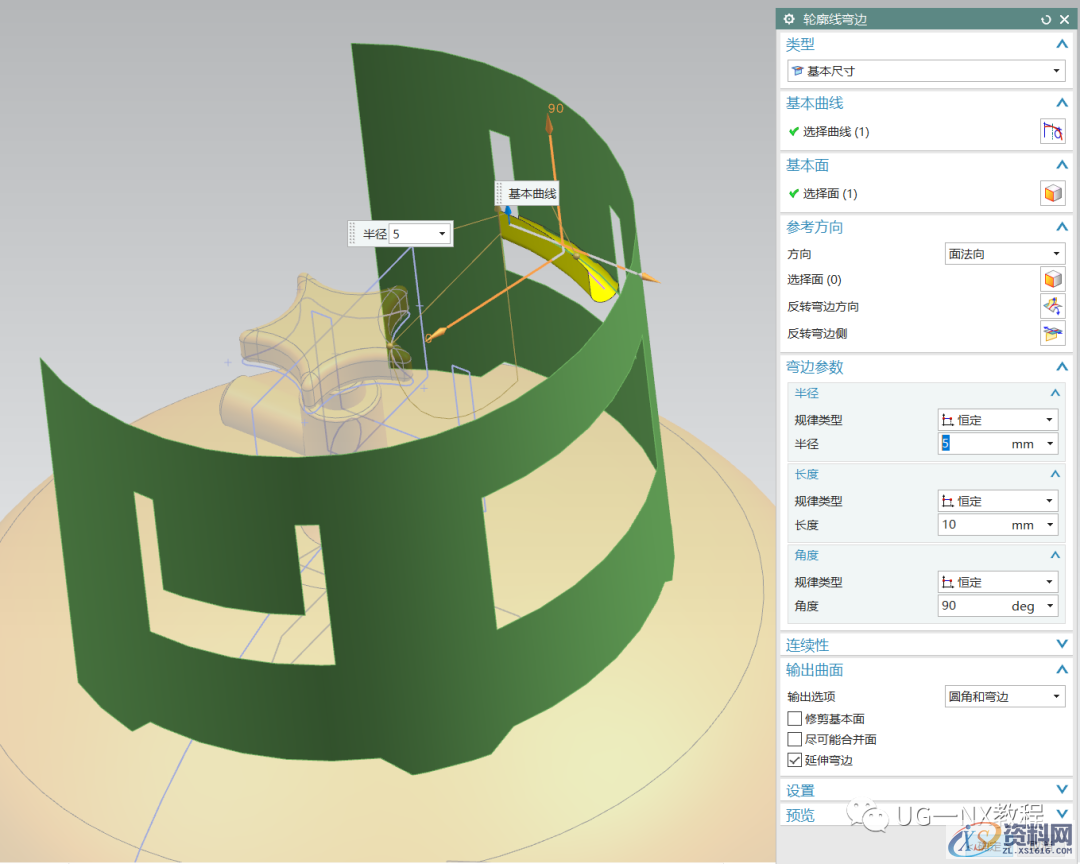The image size is (1080, 864).
Task: Enable the 修剪基本面 checkbox
Action: pyautogui.click(x=795, y=719)
